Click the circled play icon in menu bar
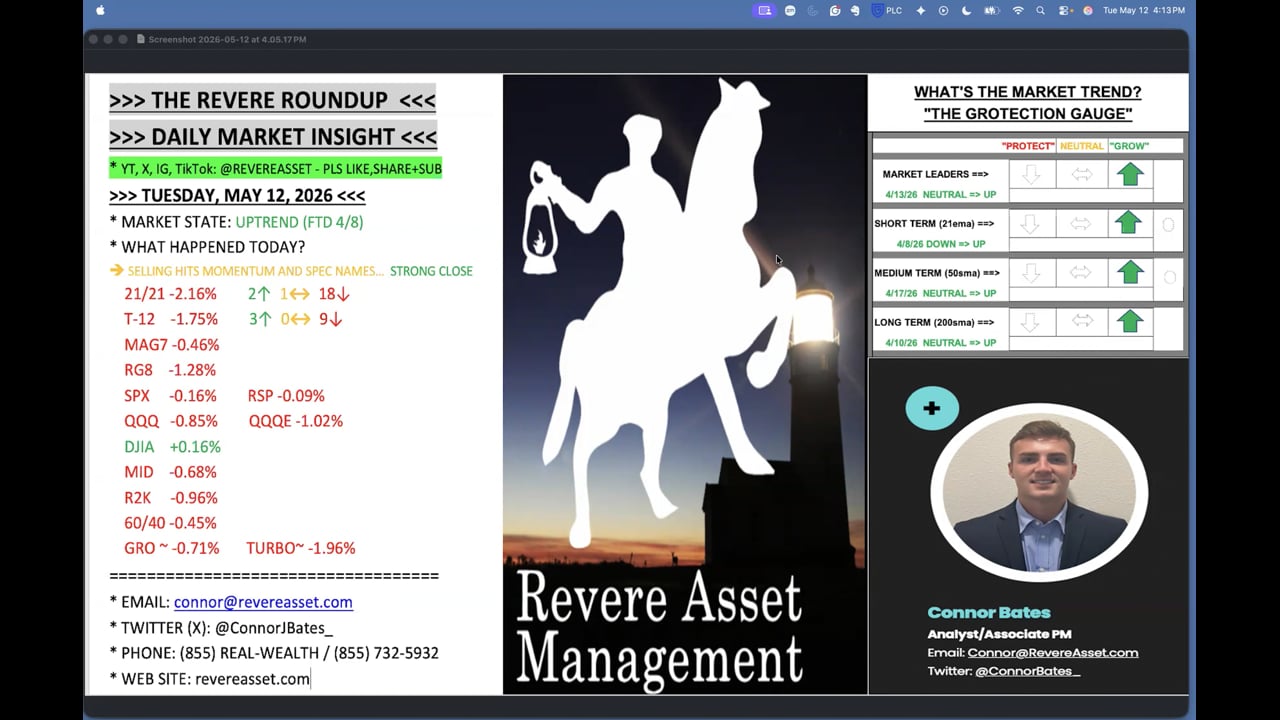Viewport: 1280px width, 720px height. tap(943, 10)
